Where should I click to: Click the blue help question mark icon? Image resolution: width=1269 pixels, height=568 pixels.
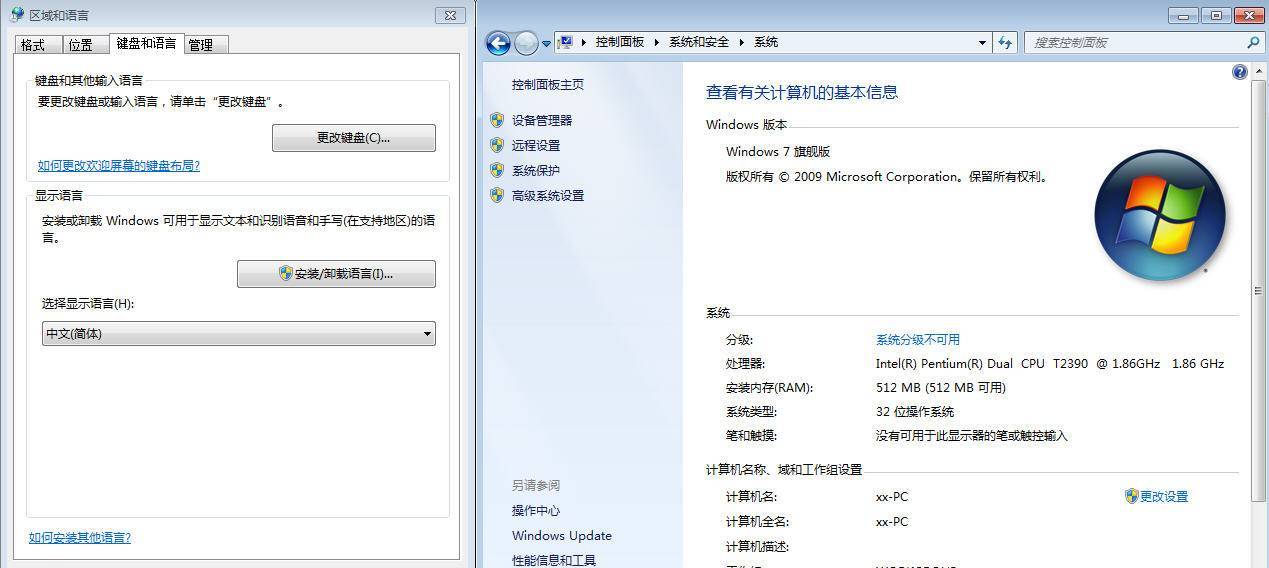click(x=1240, y=71)
